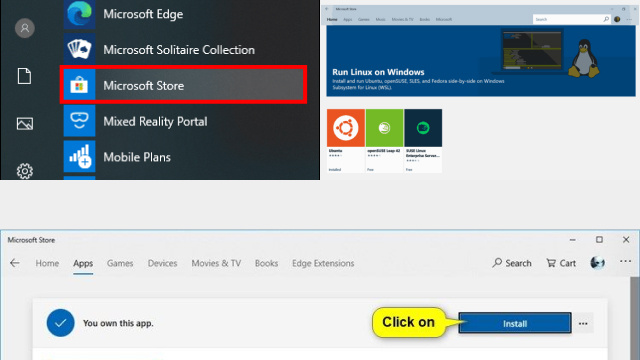Open Books tab in Linux banner Store window
The height and width of the screenshot is (360, 640).
(x=424, y=19)
